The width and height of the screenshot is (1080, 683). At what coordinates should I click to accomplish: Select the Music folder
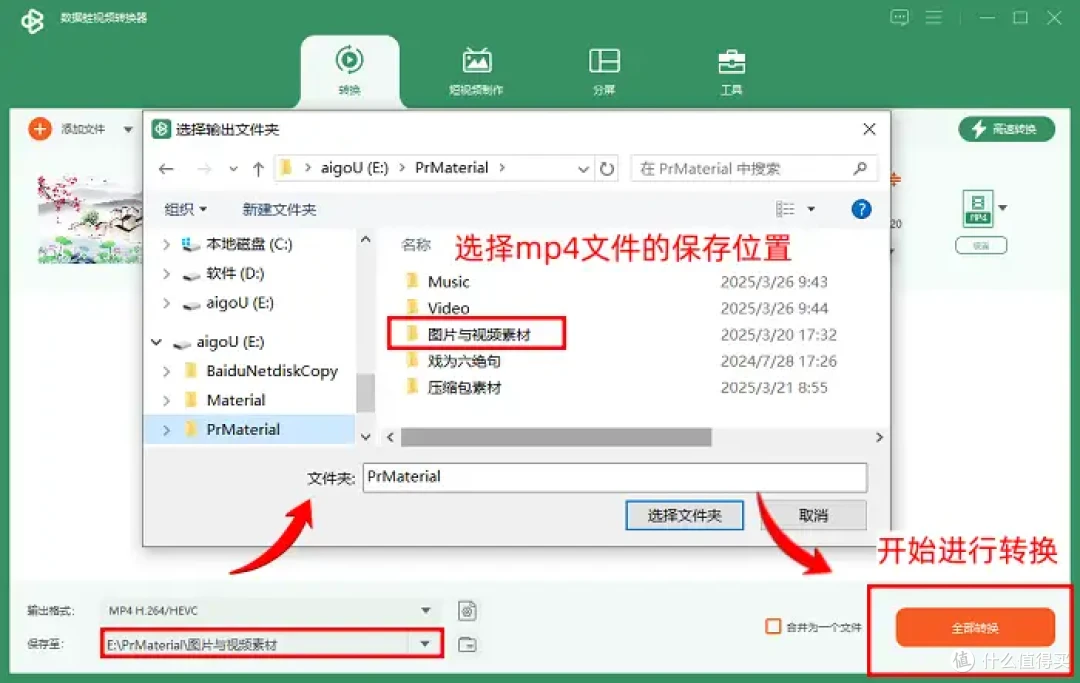tap(448, 282)
